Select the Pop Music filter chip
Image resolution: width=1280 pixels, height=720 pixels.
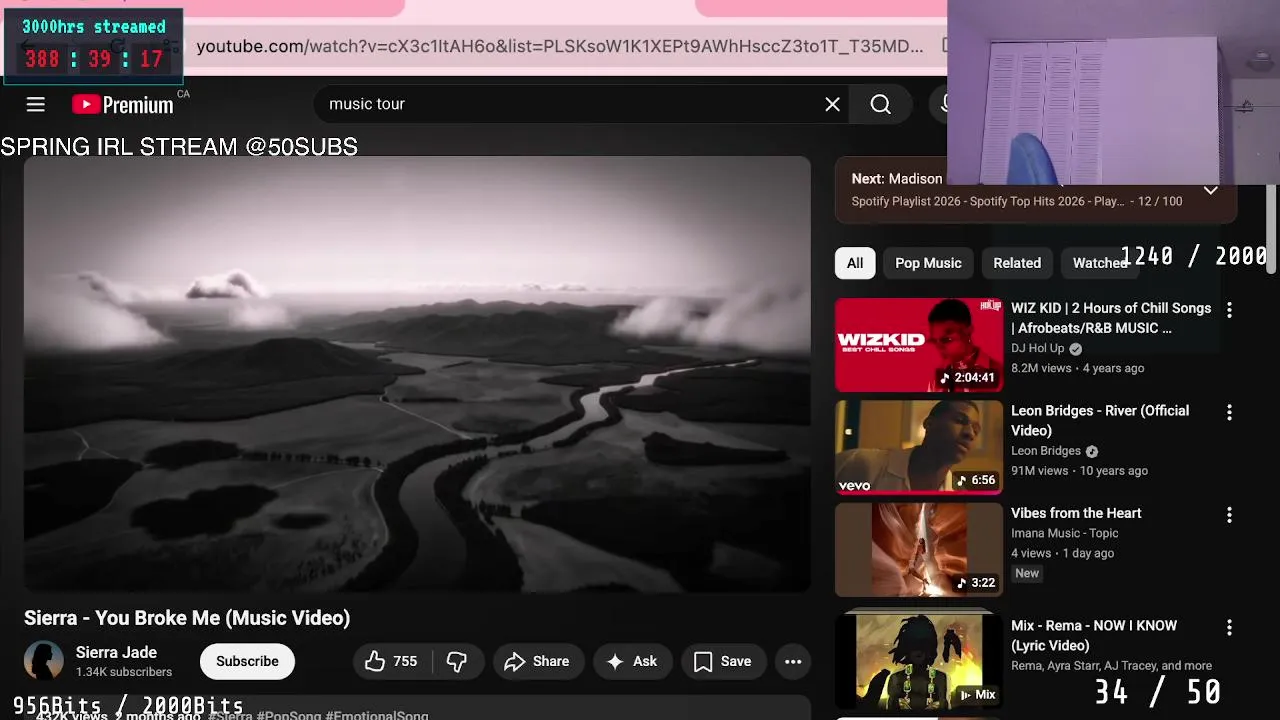(x=928, y=263)
